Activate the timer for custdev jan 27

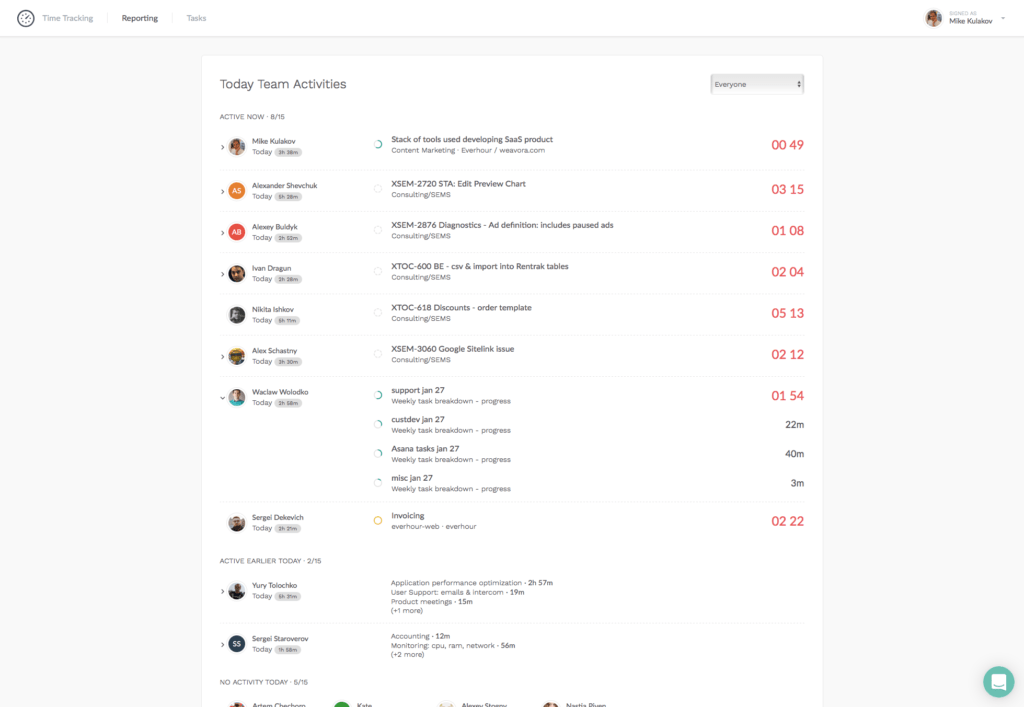click(378, 423)
